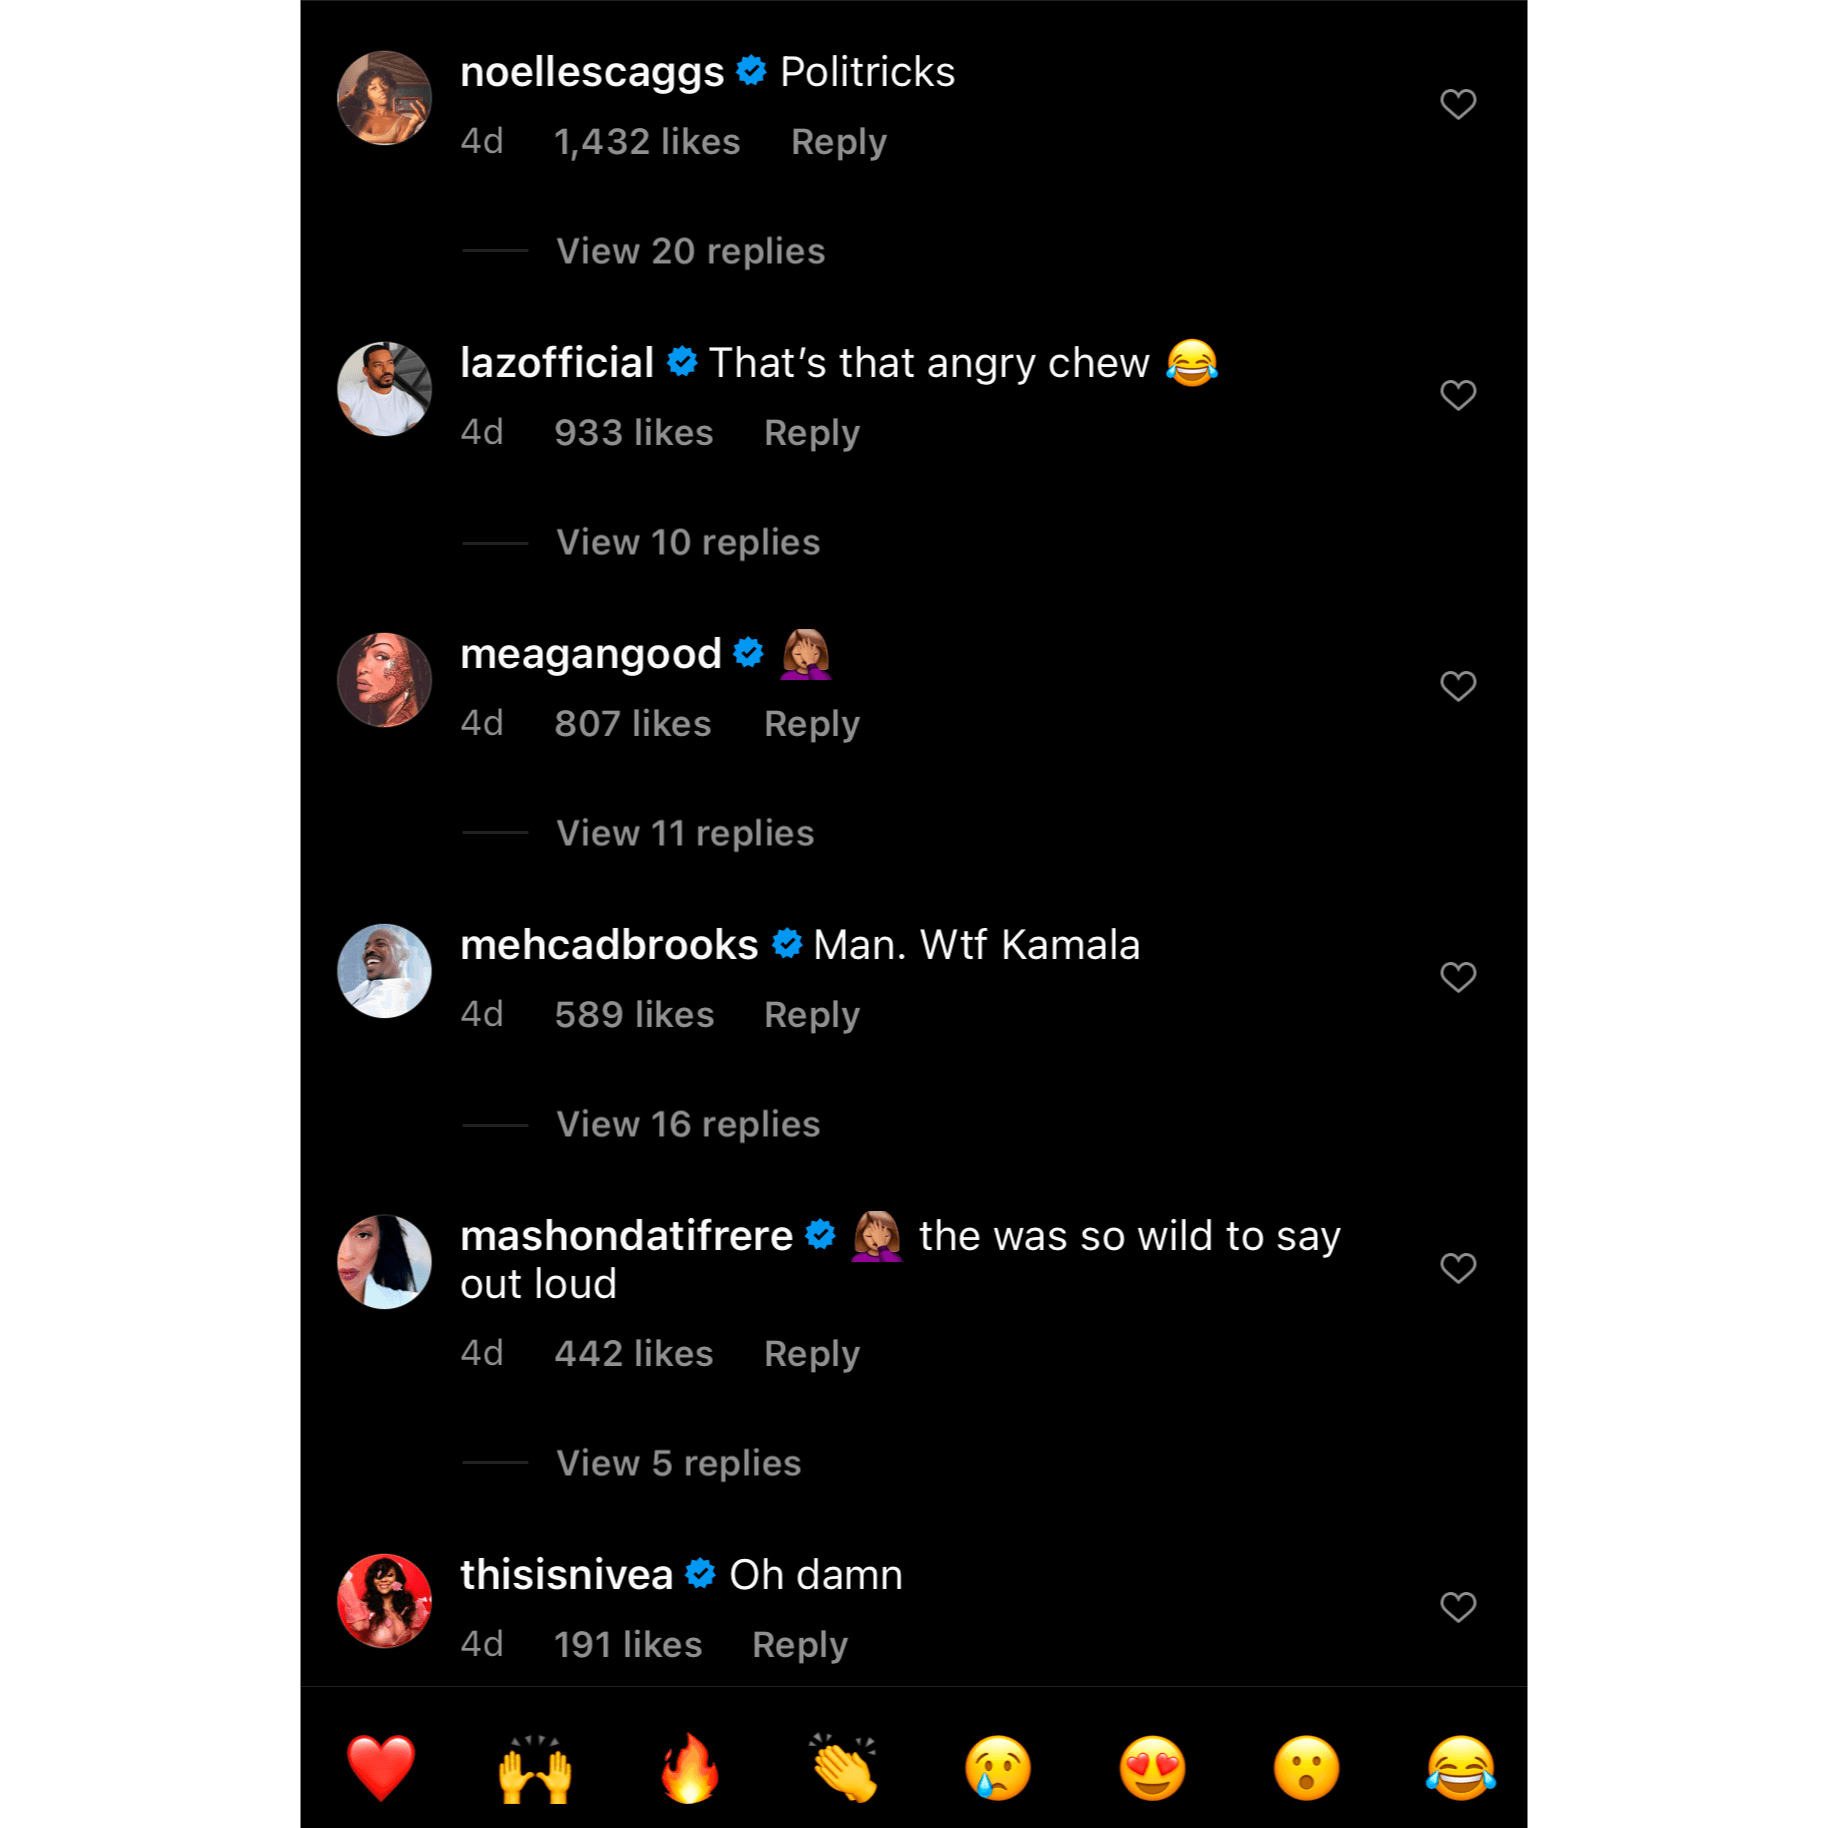Tap the surprised face emoji reaction
The width and height of the screenshot is (1828, 1828).
click(x=1306, y=1767)
